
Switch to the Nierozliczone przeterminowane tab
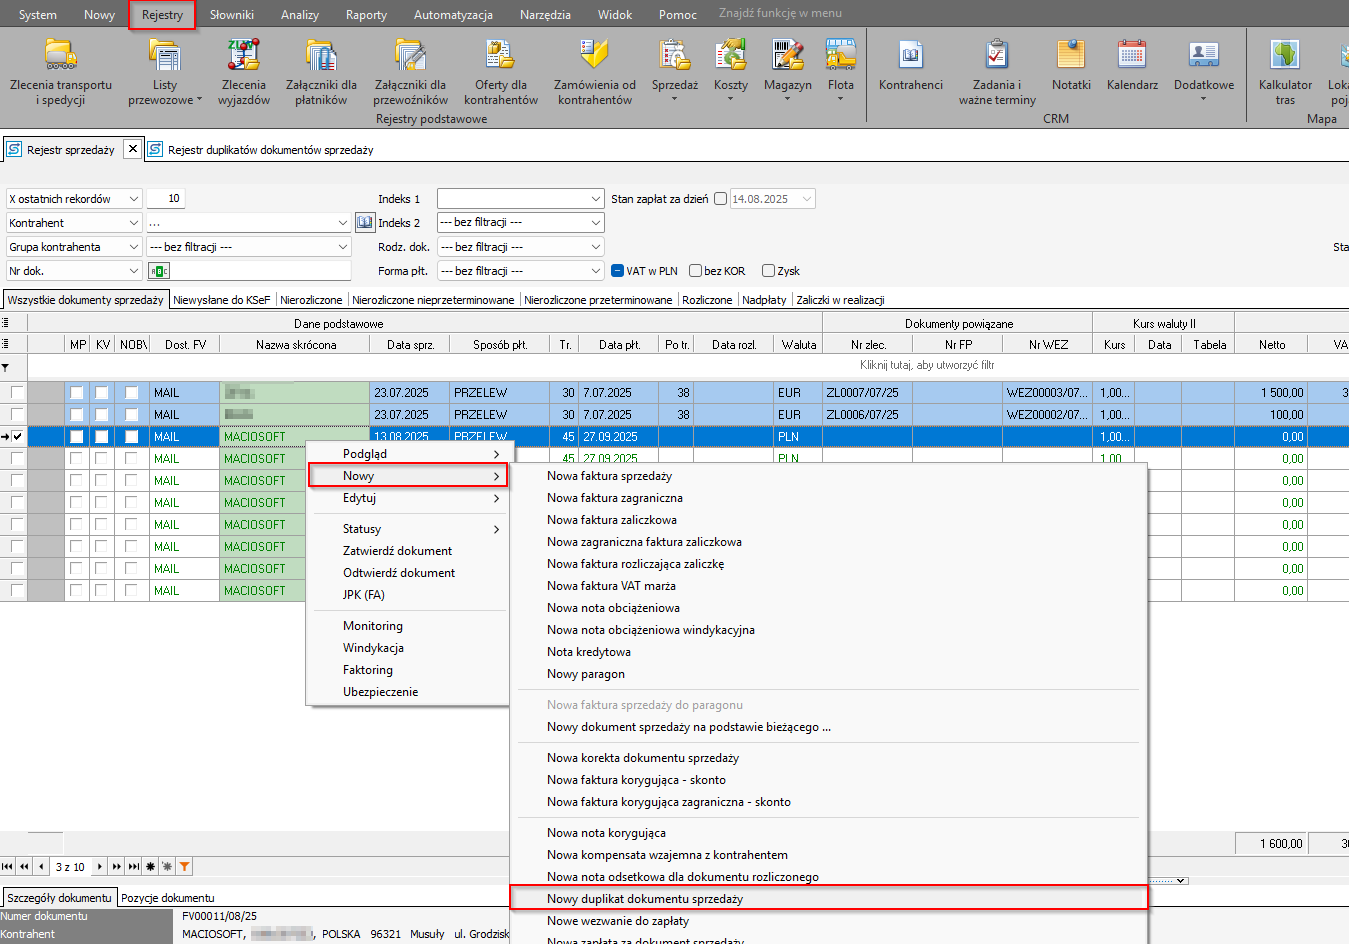coord(598,300)
